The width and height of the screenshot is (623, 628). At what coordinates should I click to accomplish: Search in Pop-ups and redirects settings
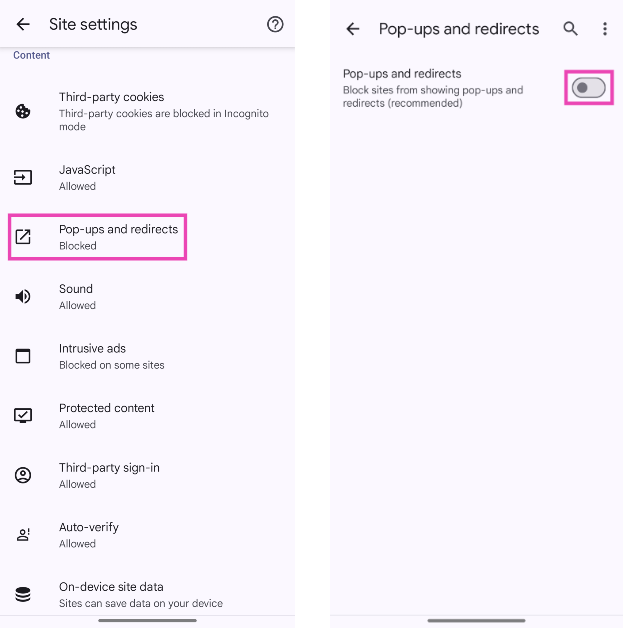[x=570, y=29]
